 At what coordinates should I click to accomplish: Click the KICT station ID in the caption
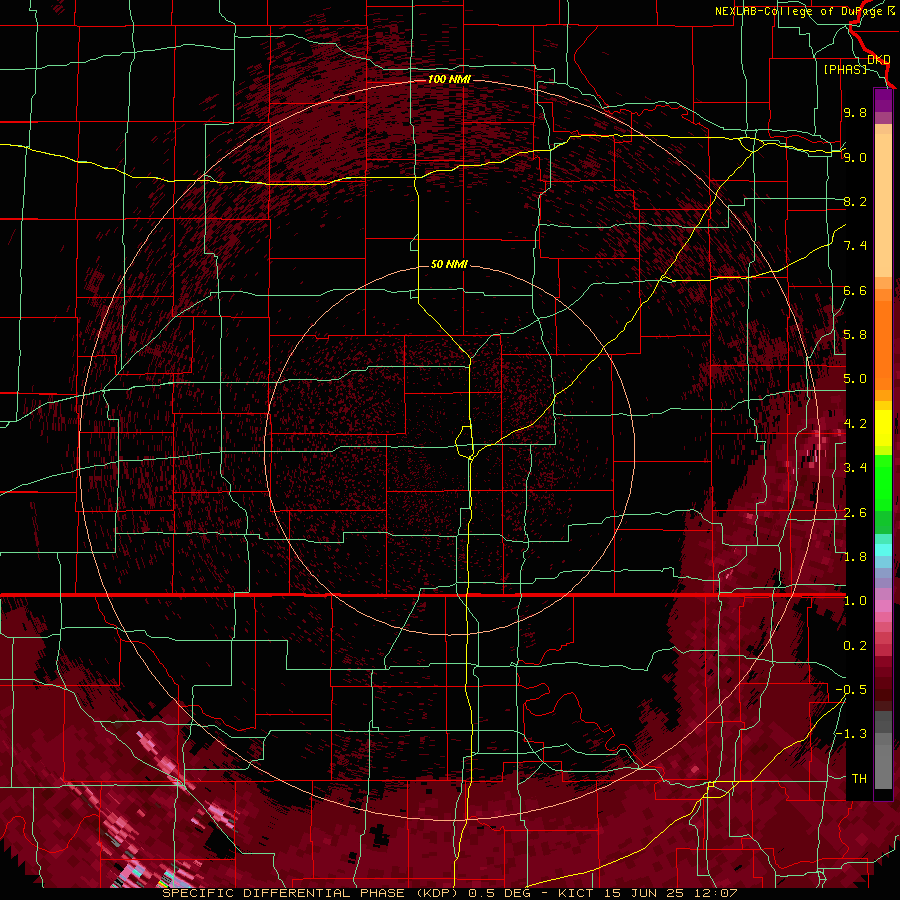[x=577, y=893]
